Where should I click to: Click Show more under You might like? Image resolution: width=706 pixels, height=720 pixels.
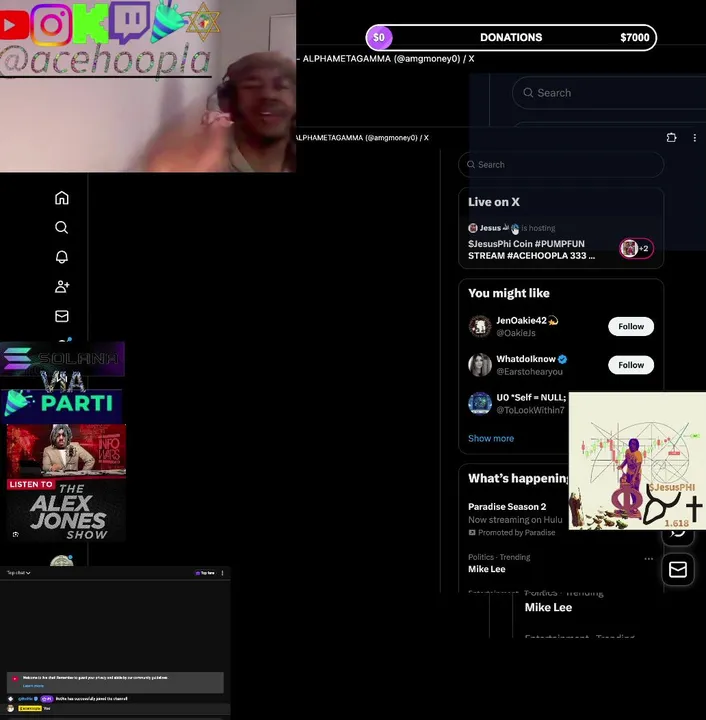coord(491,439)
